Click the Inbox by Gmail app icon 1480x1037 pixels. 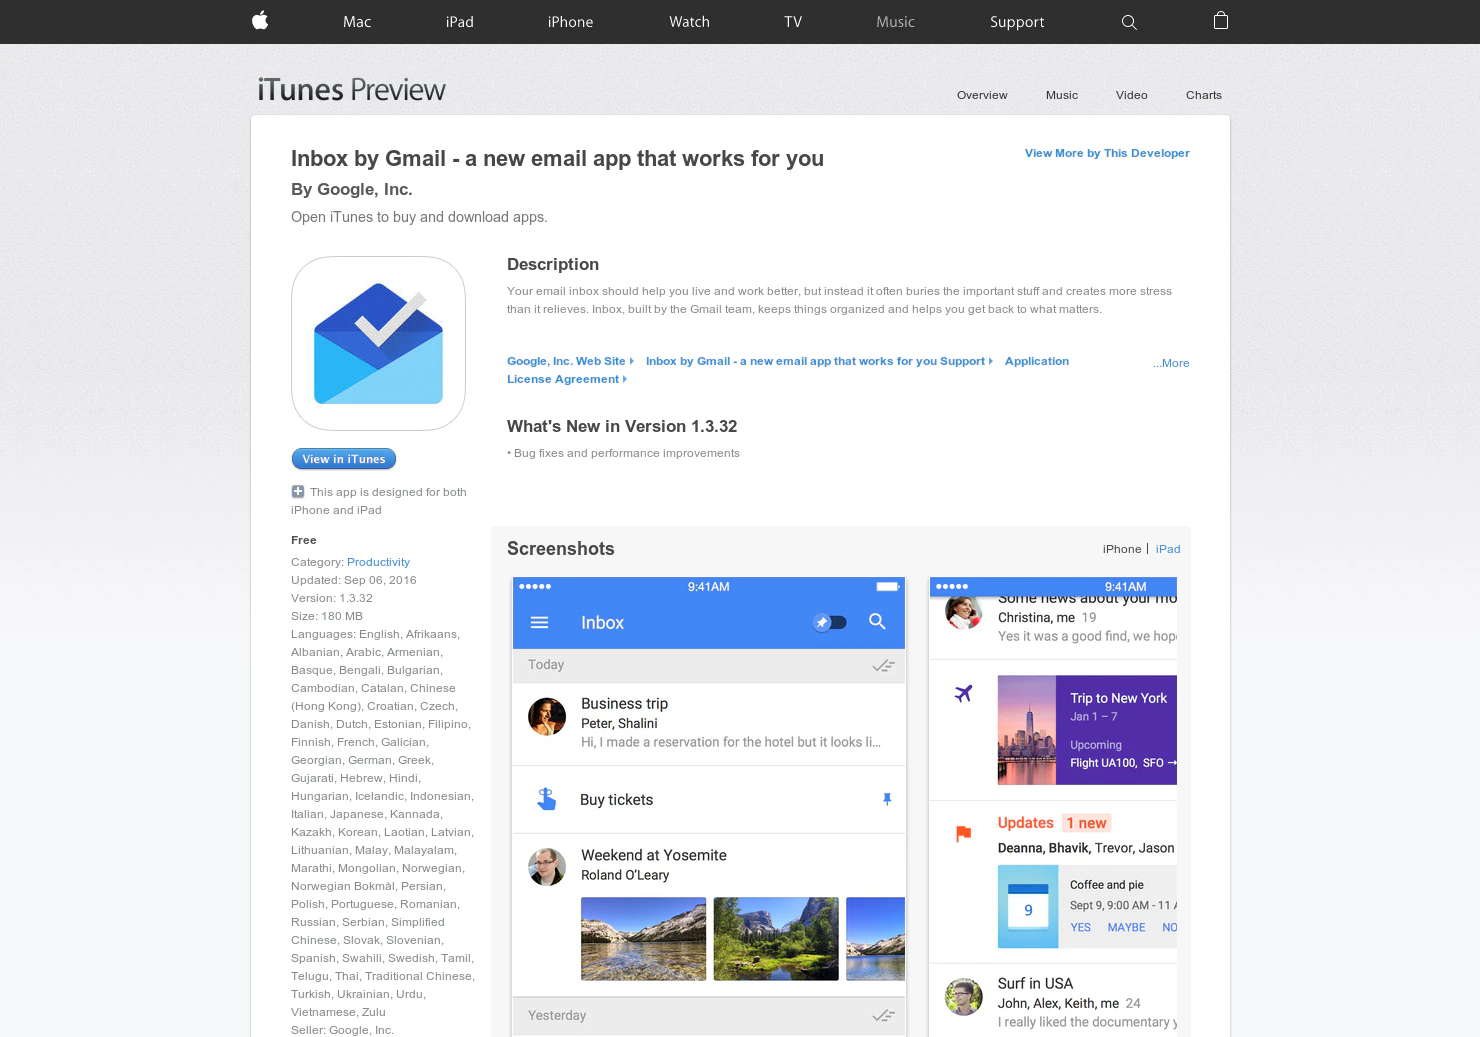point(378,343)
